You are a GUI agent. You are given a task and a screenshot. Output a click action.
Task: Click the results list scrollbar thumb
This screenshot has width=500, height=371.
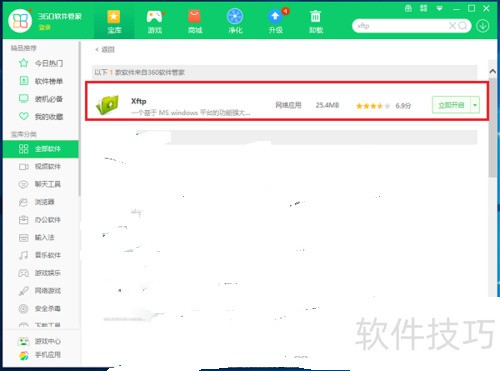[x=492, y=128]
